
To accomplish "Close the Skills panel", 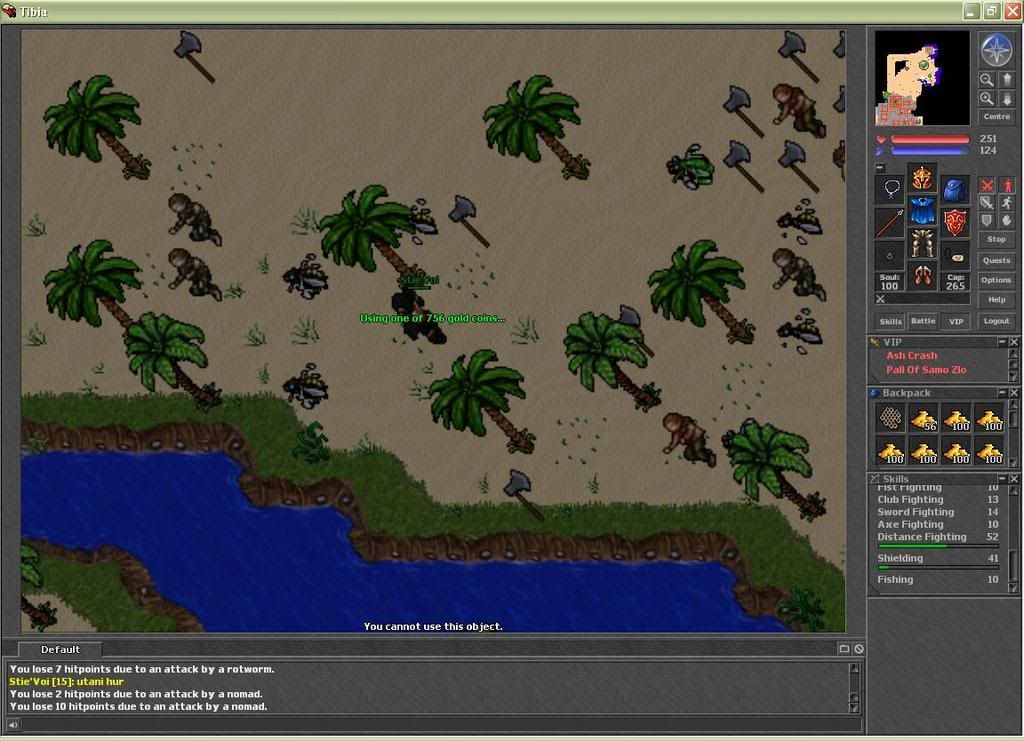I will 1014,479.
